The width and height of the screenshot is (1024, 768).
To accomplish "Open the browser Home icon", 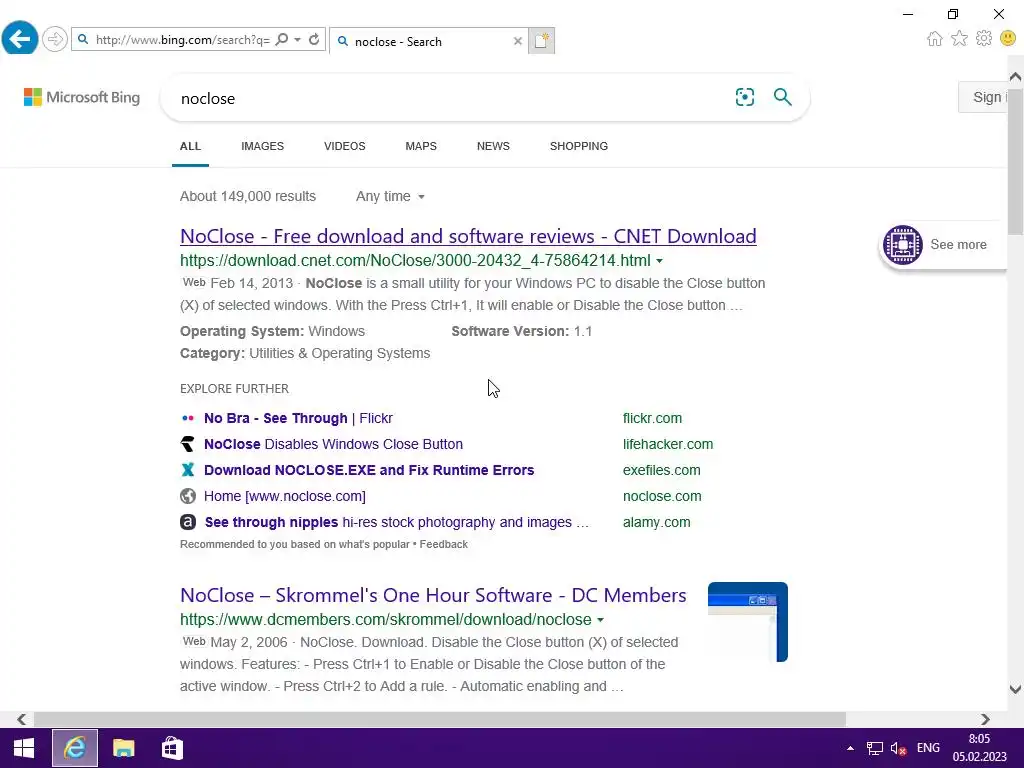I will [x=935, y=39].
